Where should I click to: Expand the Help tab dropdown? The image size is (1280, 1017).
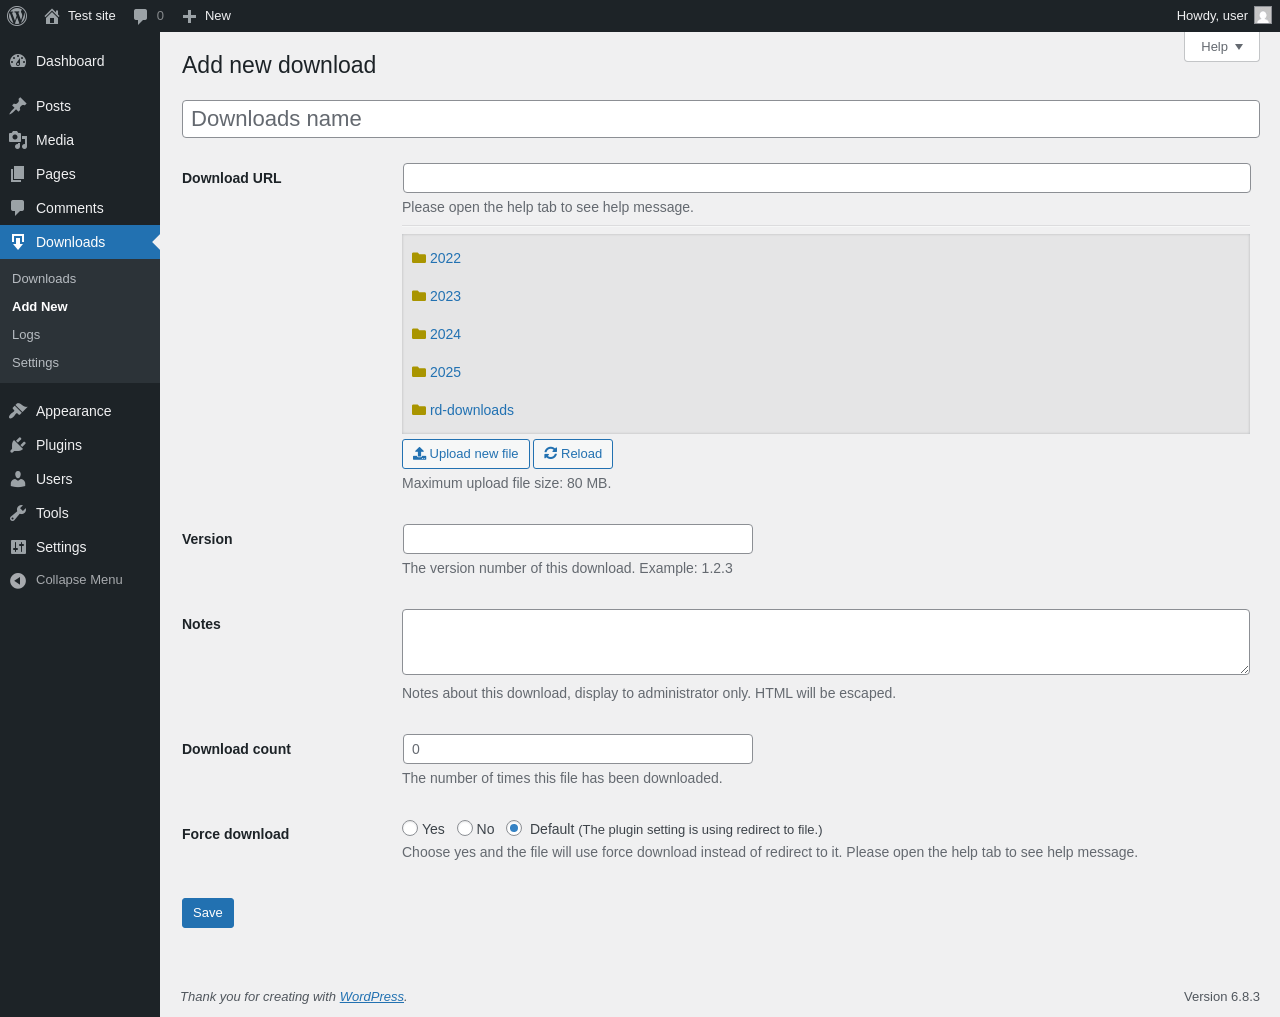(1221, 47)
